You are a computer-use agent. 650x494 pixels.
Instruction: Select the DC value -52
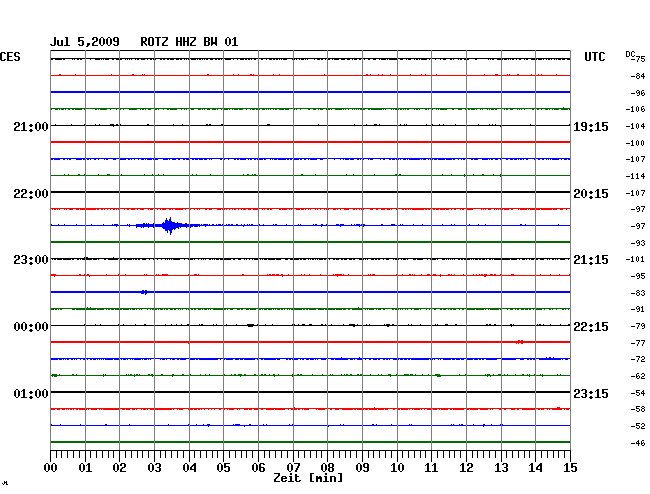point(638,426)
